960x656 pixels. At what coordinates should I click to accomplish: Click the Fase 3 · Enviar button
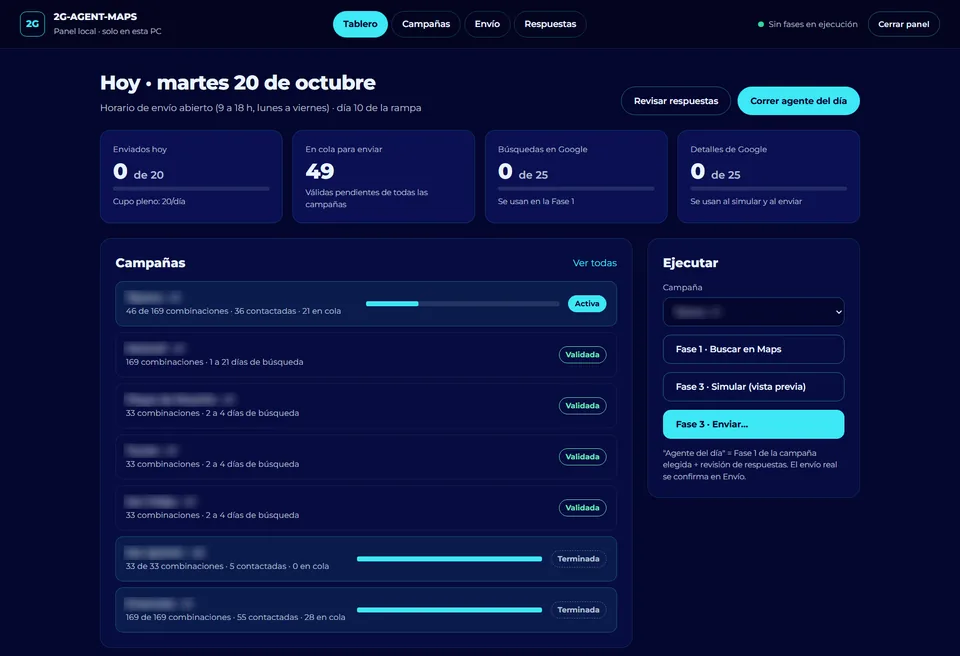coord(754,424)
